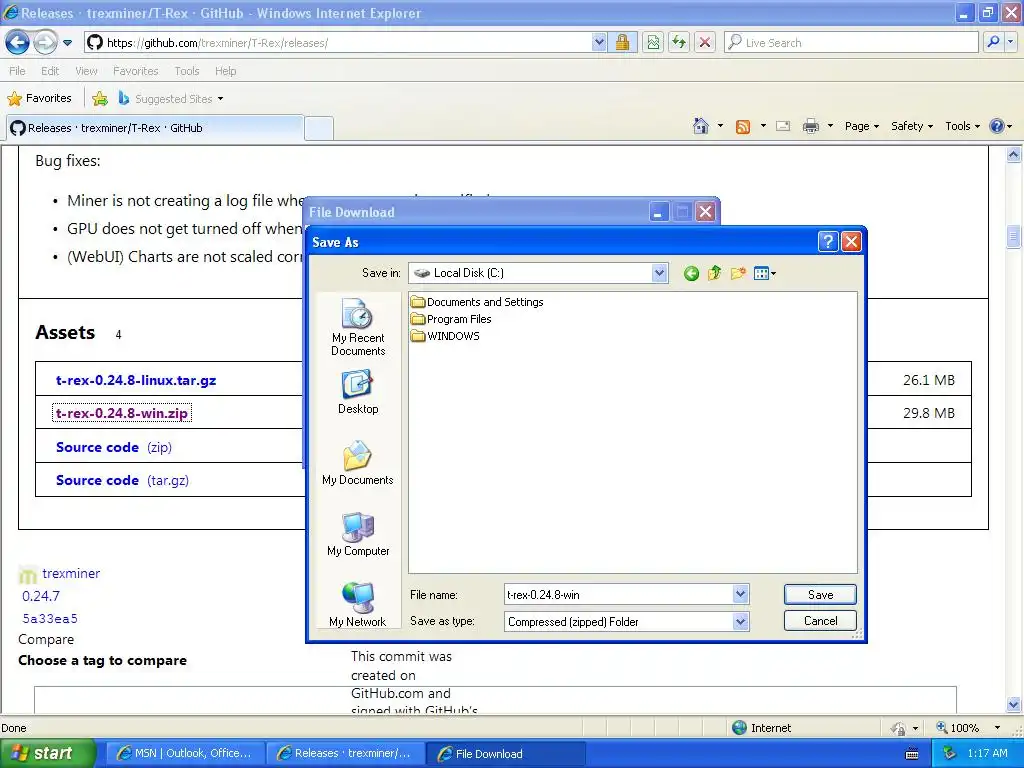Select My Network in places bar
This screenshot has height=768, width=1024.
pos(358,605)
